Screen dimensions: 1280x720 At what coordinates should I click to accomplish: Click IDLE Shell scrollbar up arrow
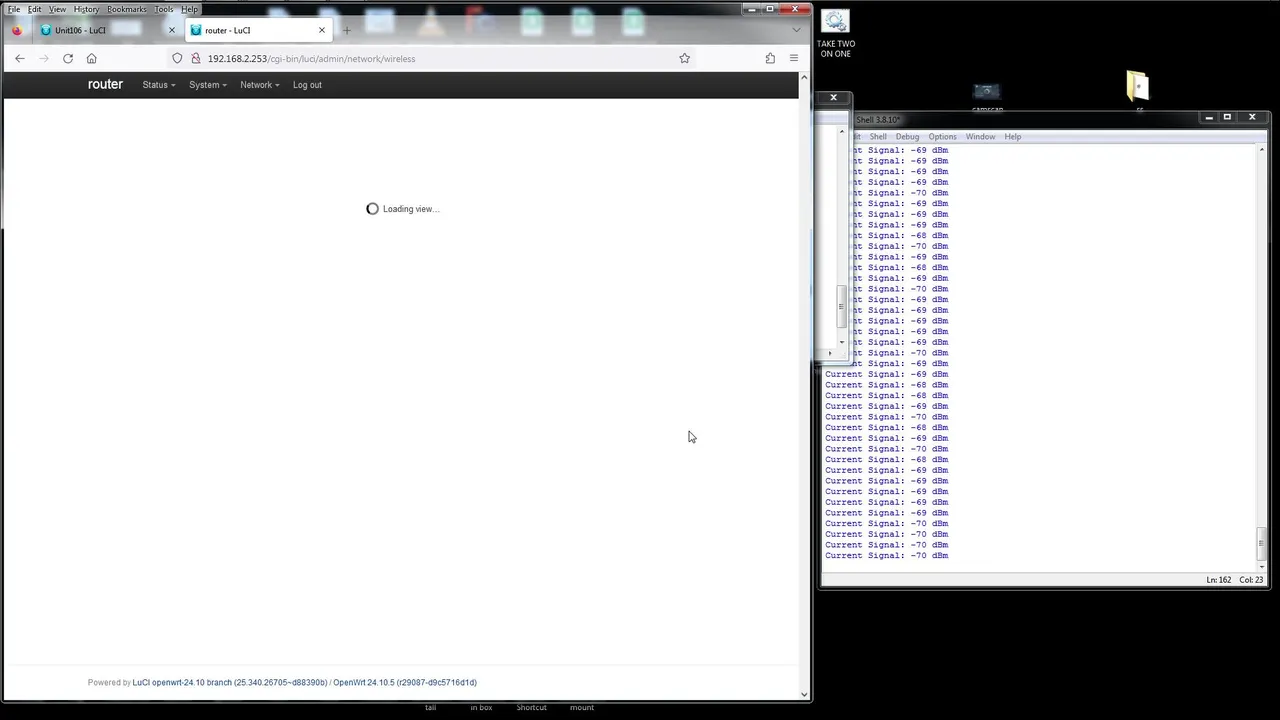pyautogui.click(x=1262, y=149)
